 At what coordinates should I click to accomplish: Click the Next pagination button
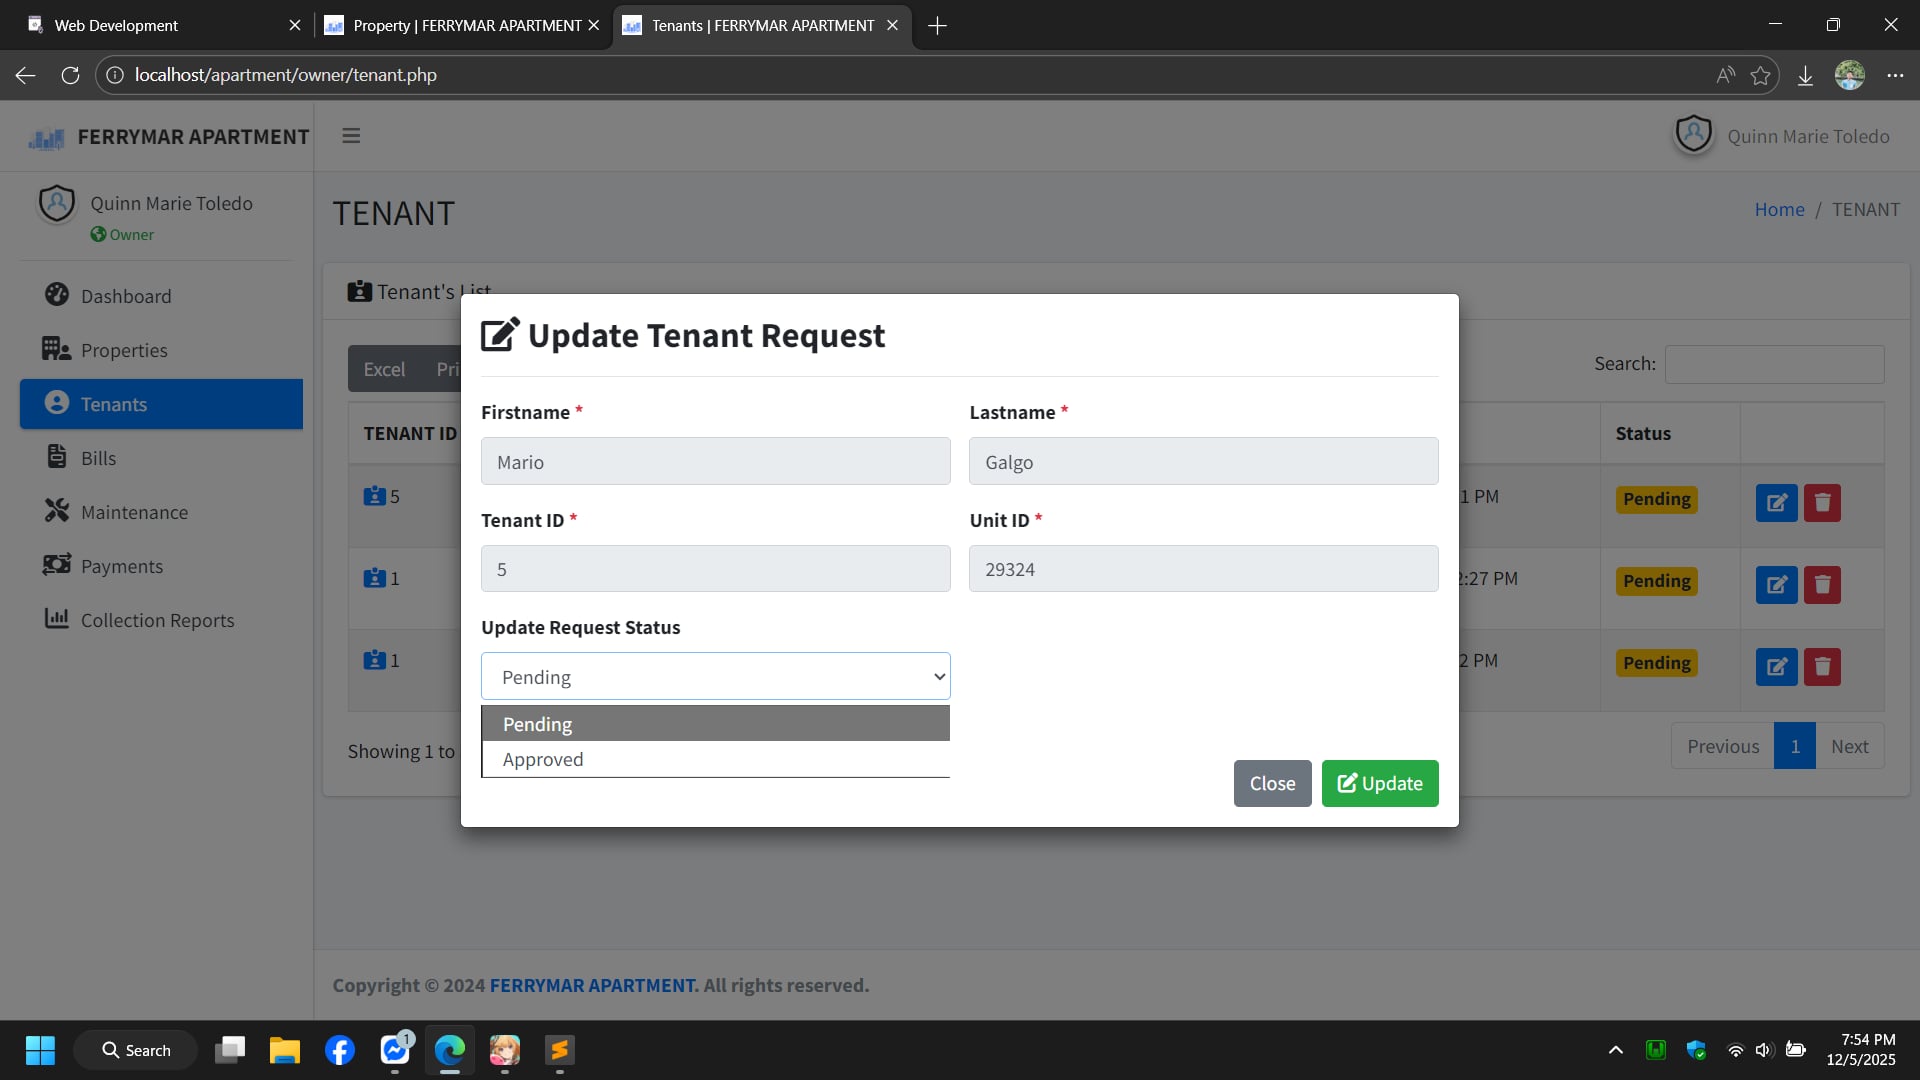coord(1849,746)
